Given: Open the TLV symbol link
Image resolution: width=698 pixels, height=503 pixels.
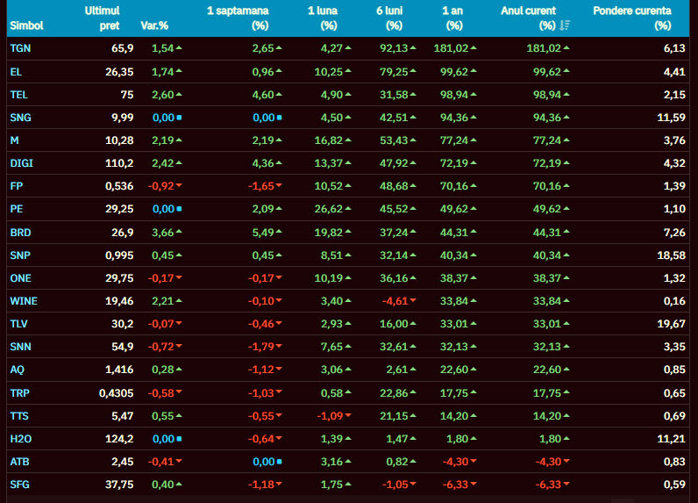Looking at the screenshot, I should pyautogui.click(x=18, y=324).
